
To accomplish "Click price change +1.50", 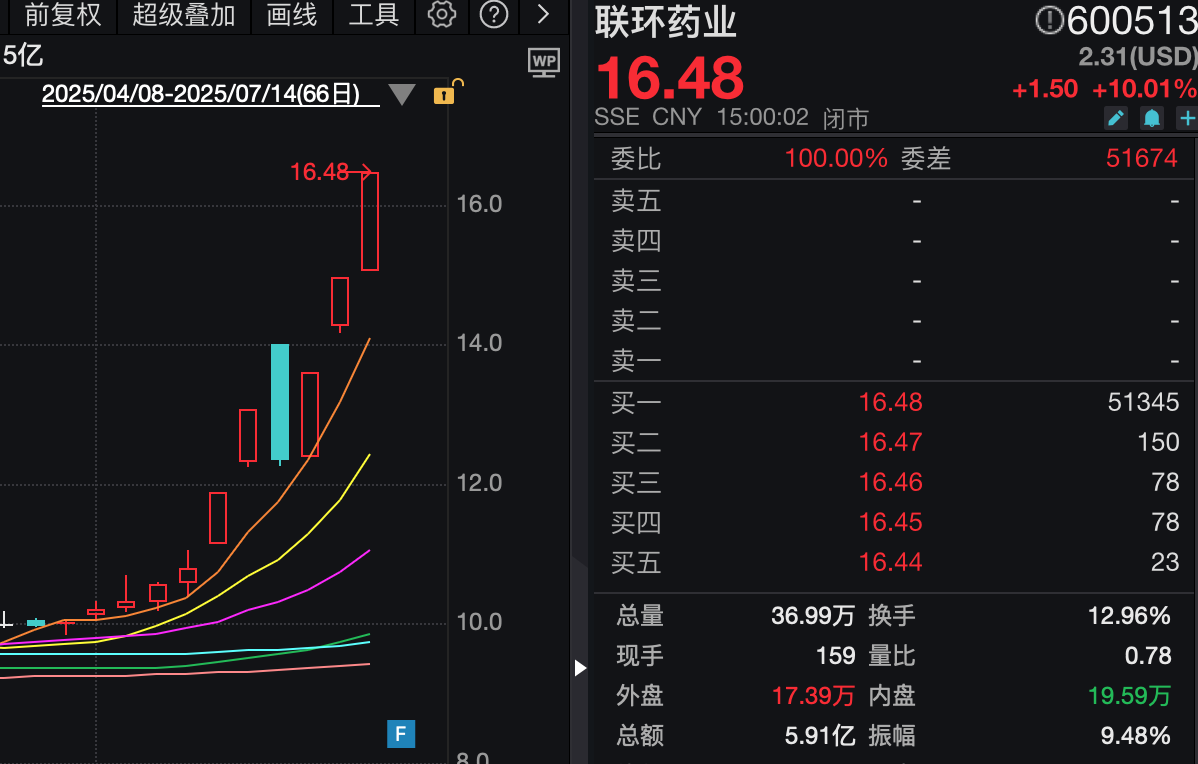I will (1044, 89).
